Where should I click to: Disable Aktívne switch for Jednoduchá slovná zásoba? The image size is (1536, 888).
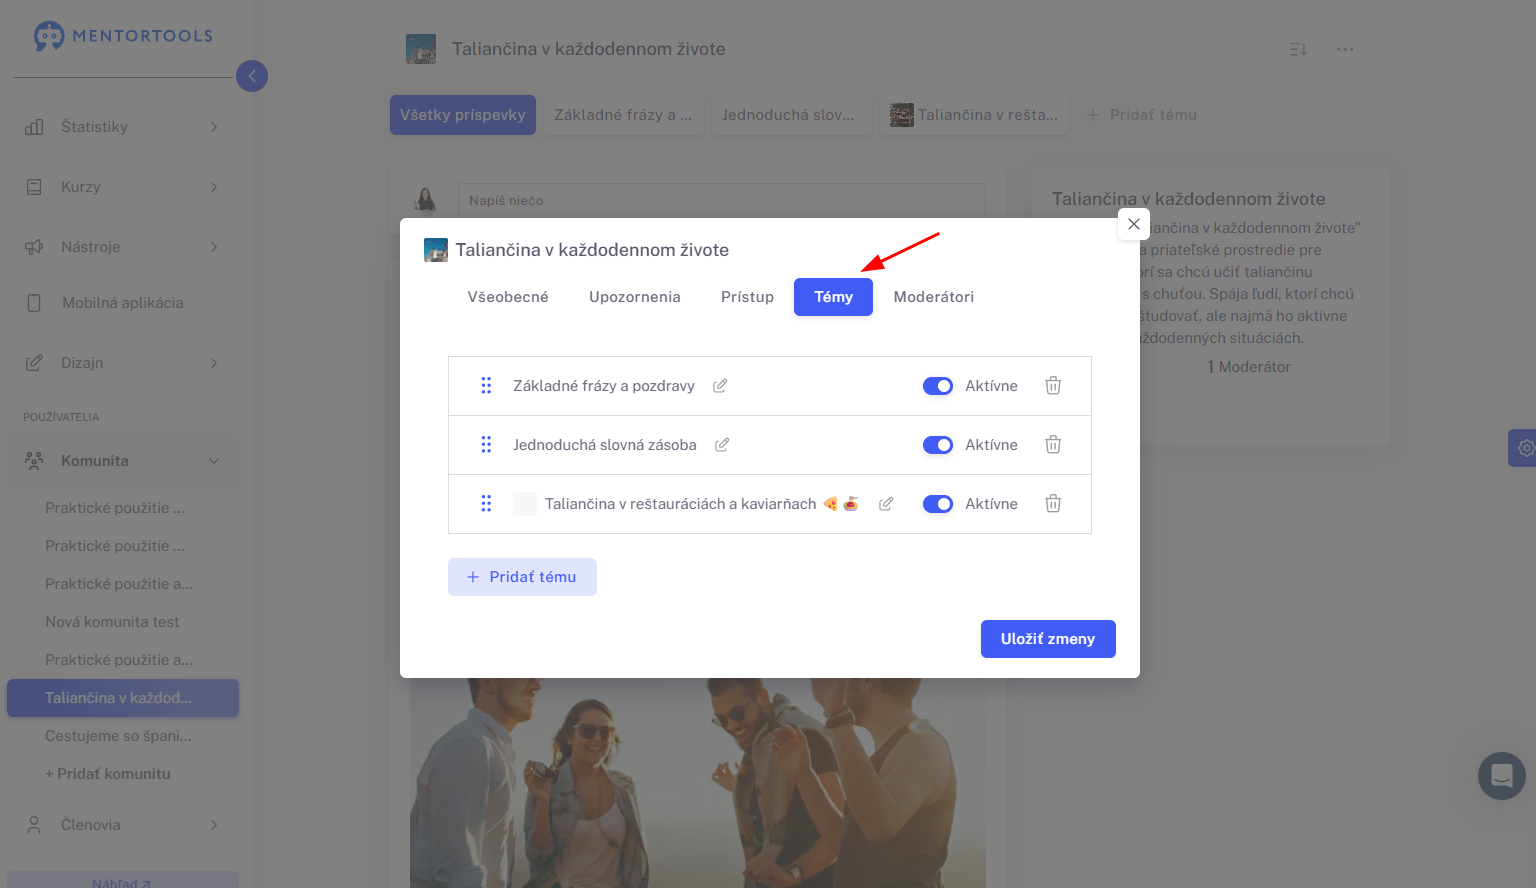tap(938, 445)
